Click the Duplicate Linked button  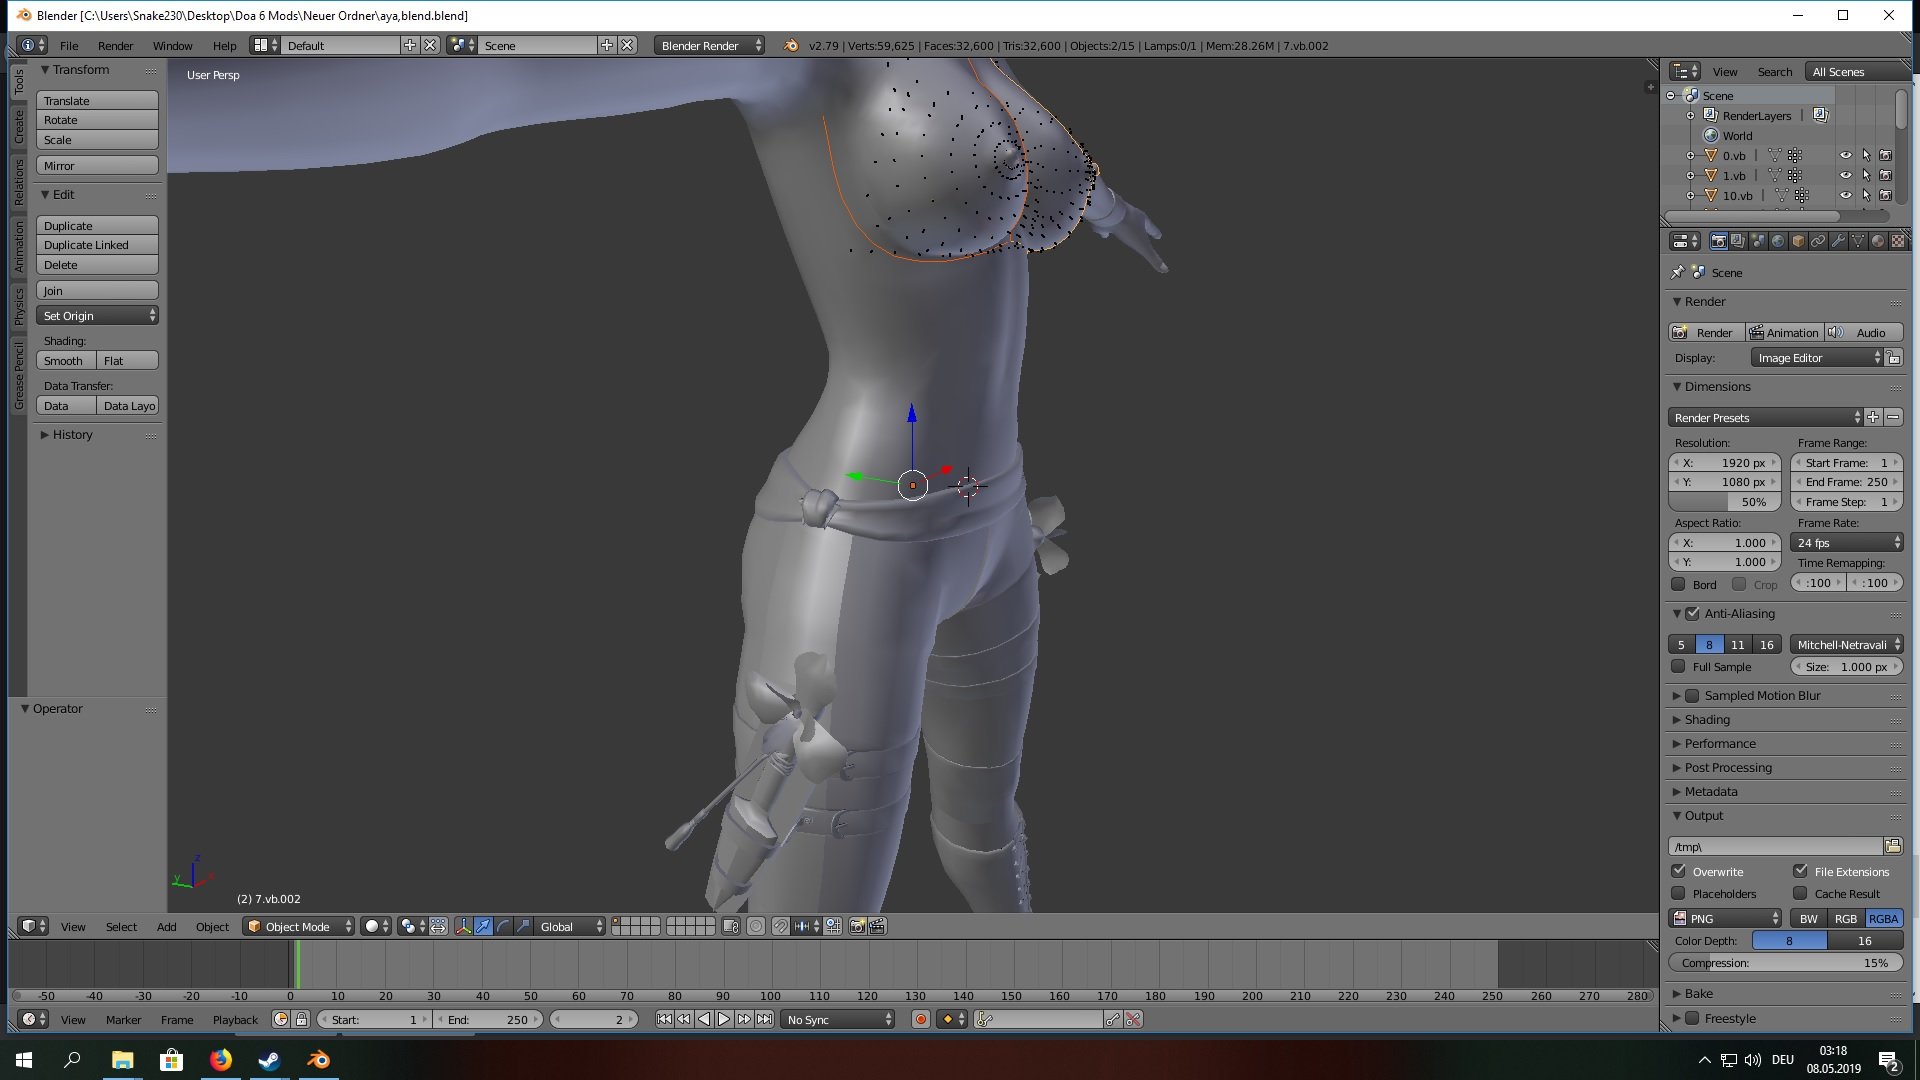tap(97, 244)
